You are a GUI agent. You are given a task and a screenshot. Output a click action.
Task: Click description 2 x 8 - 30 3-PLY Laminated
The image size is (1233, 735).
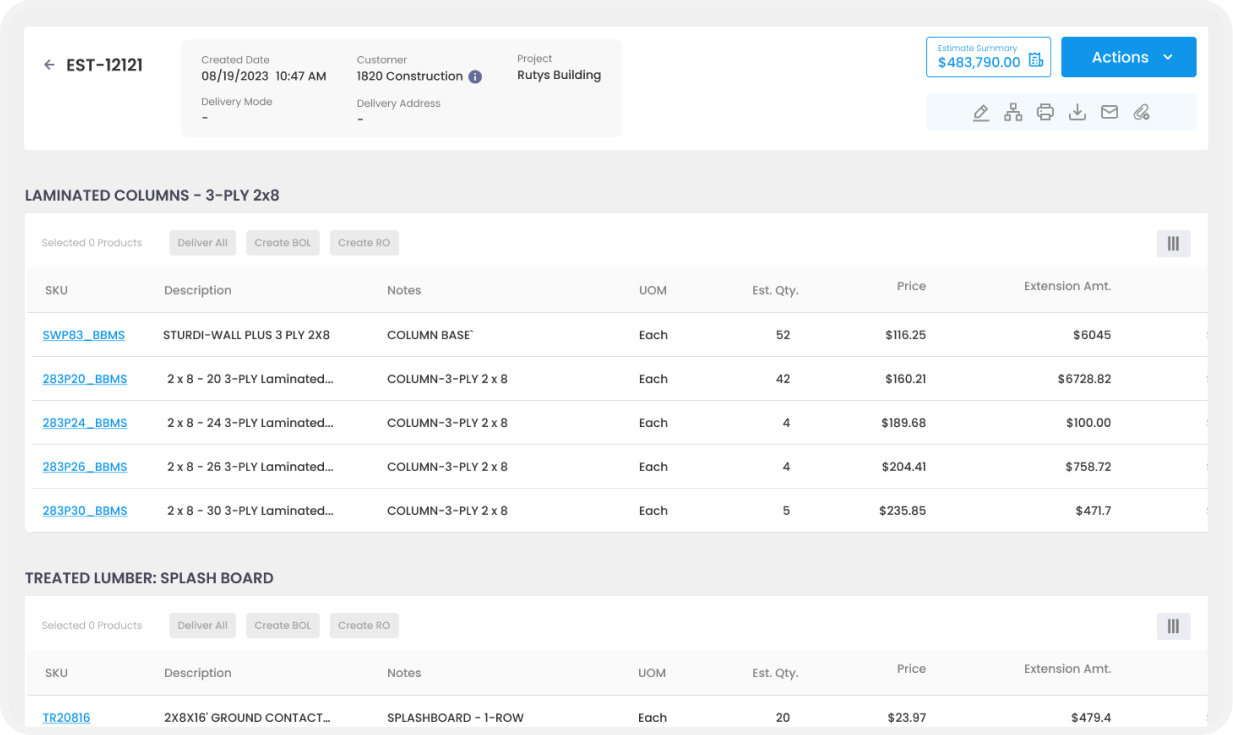250,511
